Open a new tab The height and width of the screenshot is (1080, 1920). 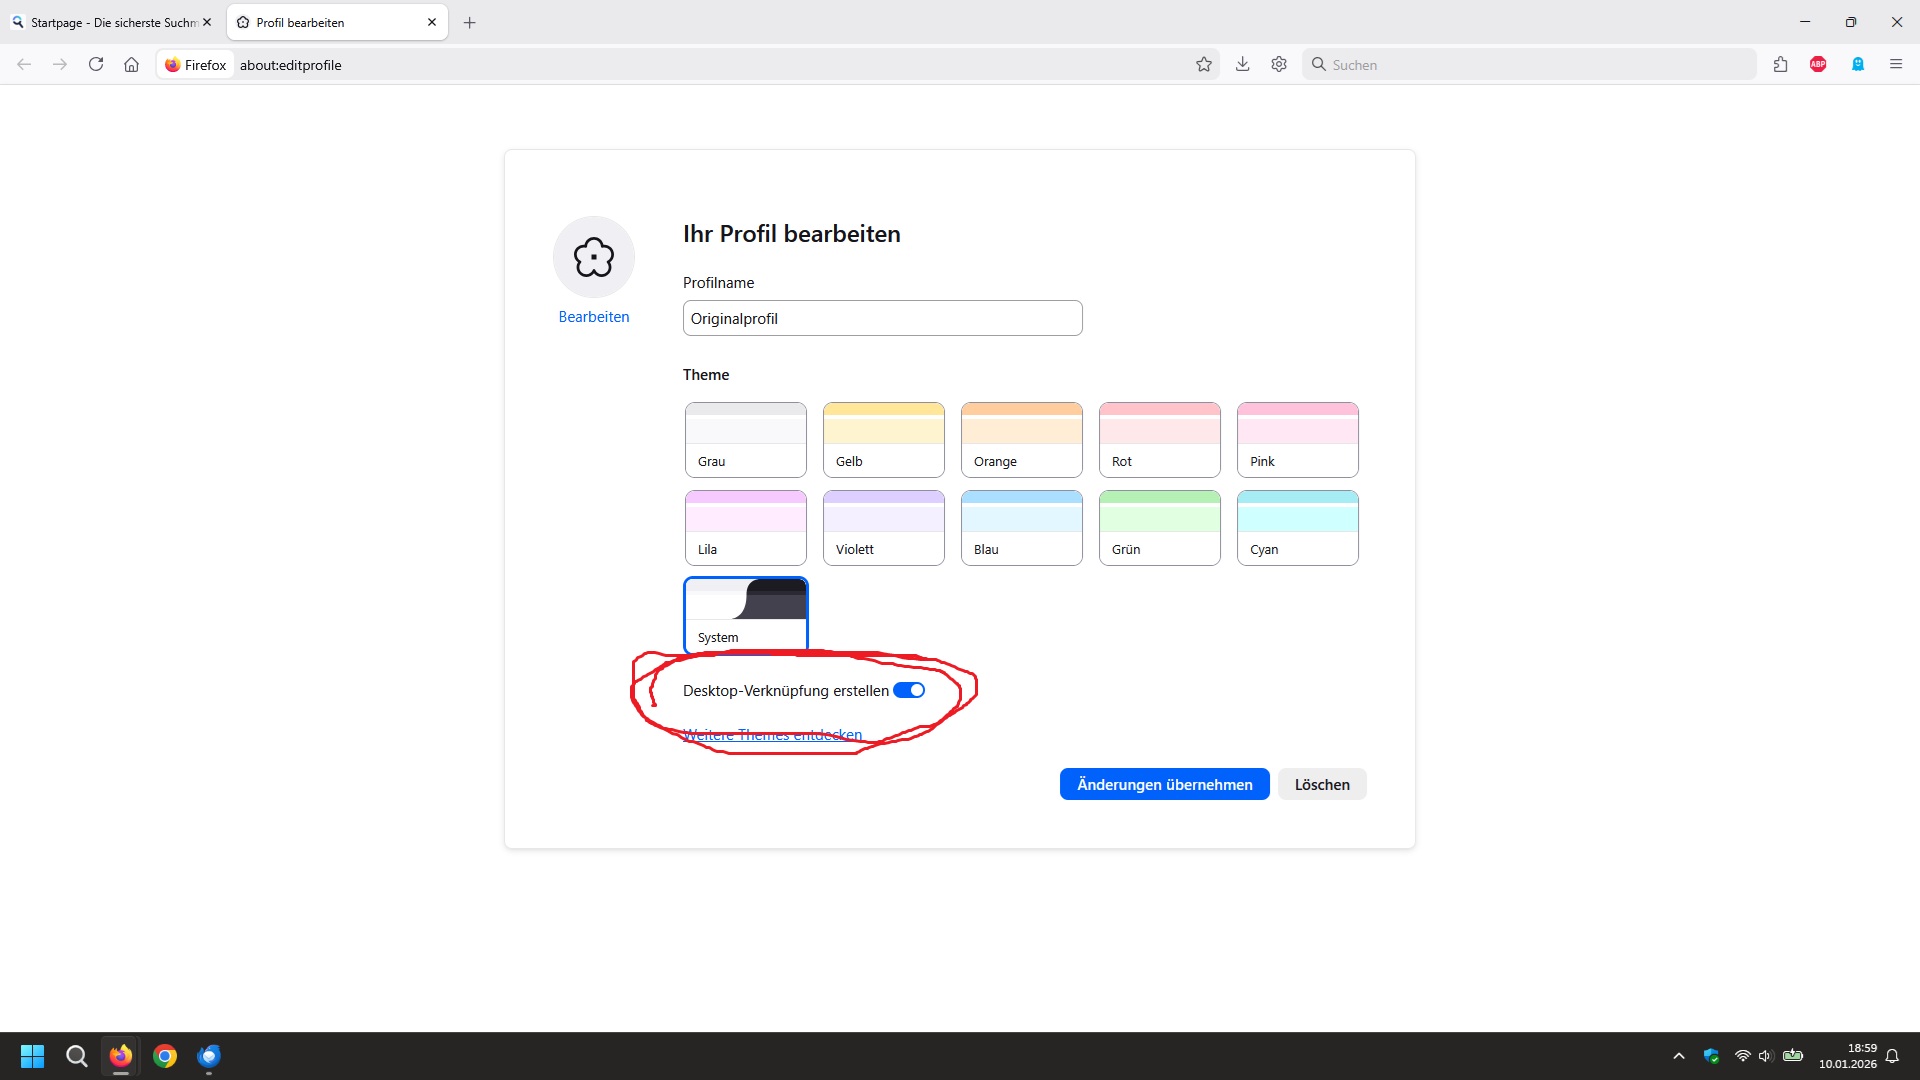[469, 22]
